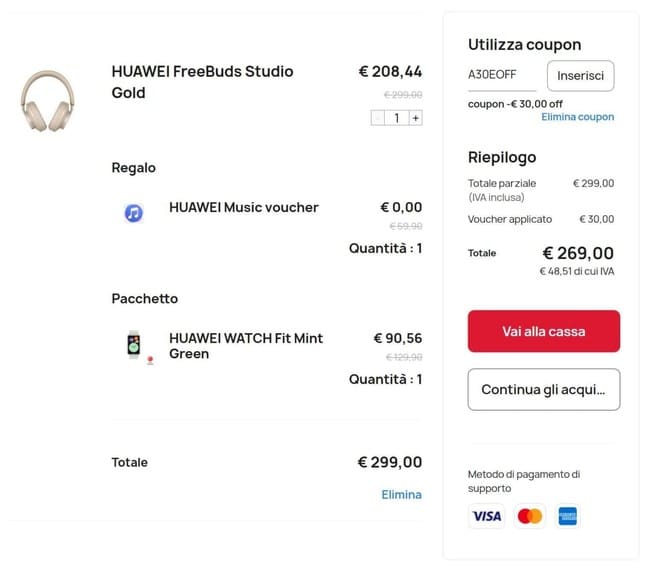The height and width of the screenshot is (576, 660).
Task: Click the quantity field showing 1
Action: point(396,118)
